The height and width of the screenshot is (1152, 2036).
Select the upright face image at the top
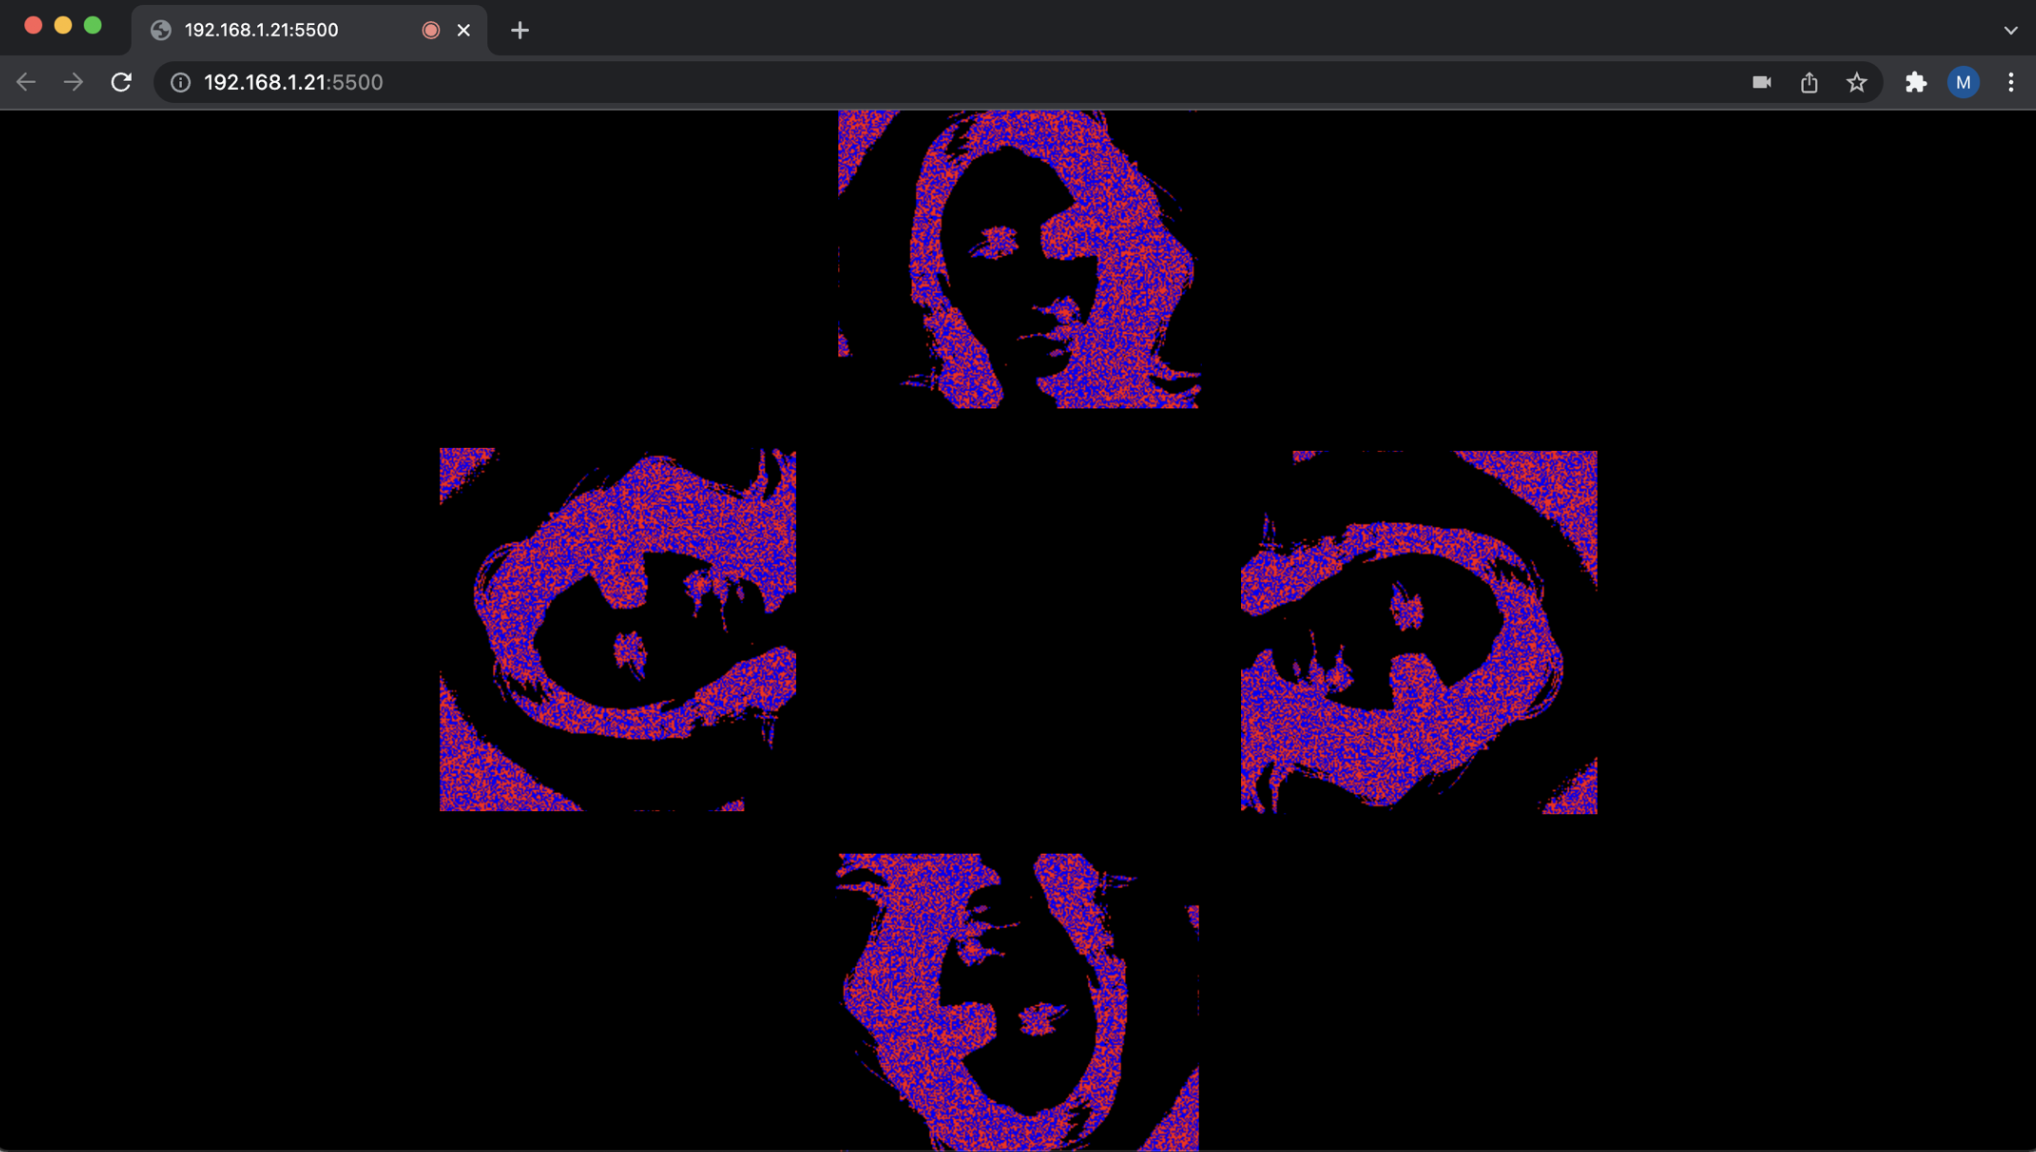click(x=1017, y=260)
